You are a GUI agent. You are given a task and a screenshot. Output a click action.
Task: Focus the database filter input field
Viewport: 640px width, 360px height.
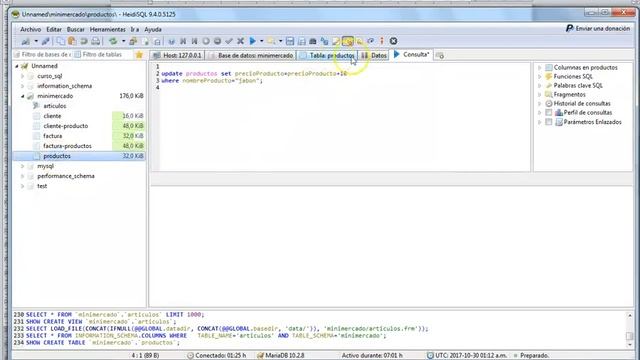pos(42,55)
